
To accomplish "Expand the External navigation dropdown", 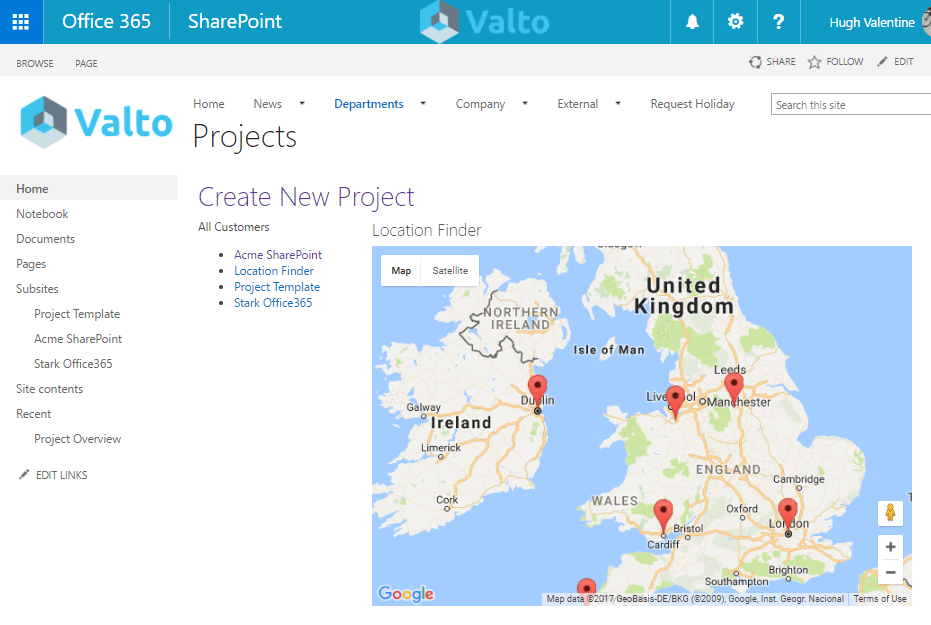I will 619,103.
